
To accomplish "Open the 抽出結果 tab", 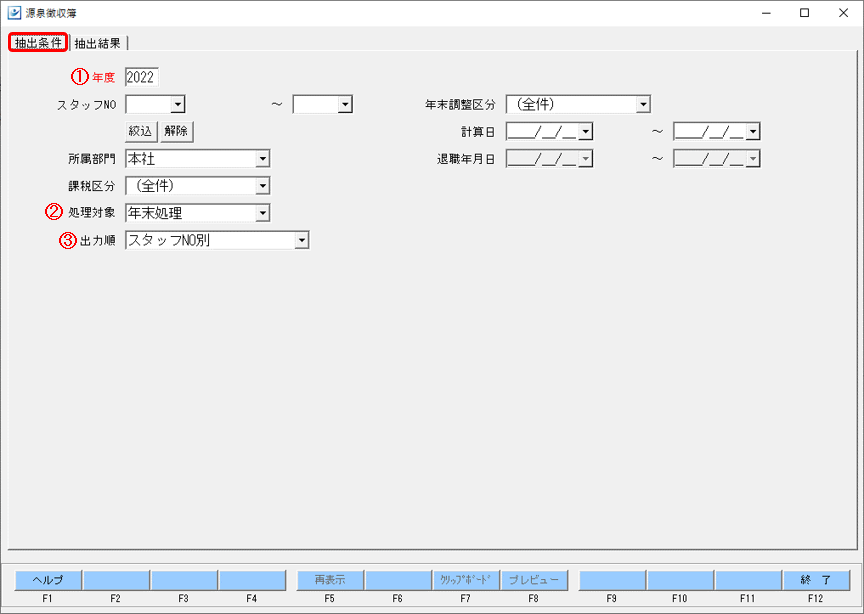I will click(x=98, y=43).
